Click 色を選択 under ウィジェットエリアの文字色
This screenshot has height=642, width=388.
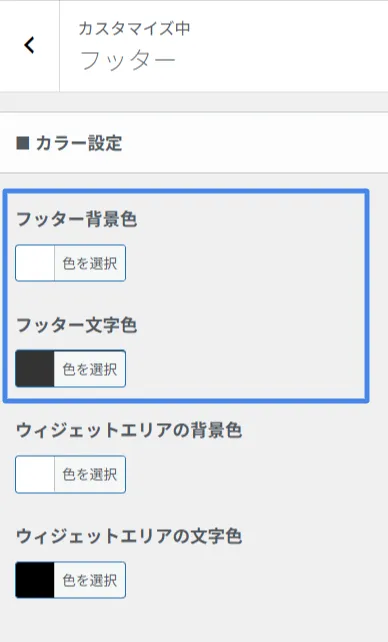point(90,580)
